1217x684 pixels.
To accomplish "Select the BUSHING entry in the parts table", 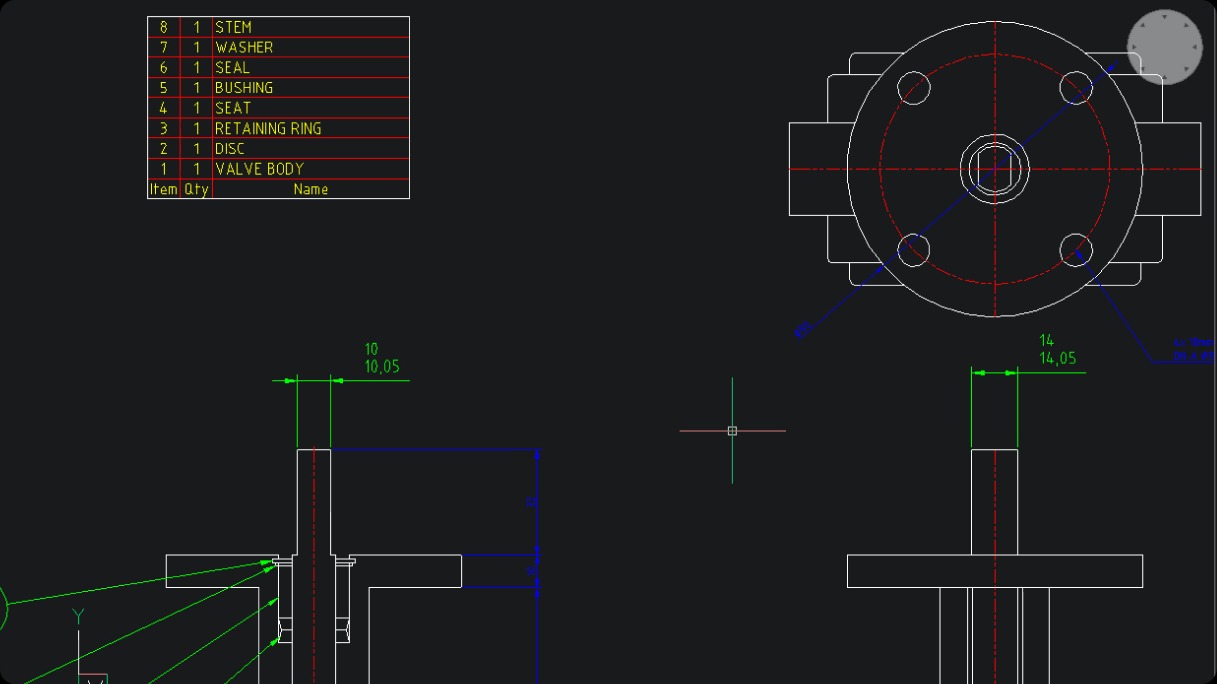I will tap(244, 87).
